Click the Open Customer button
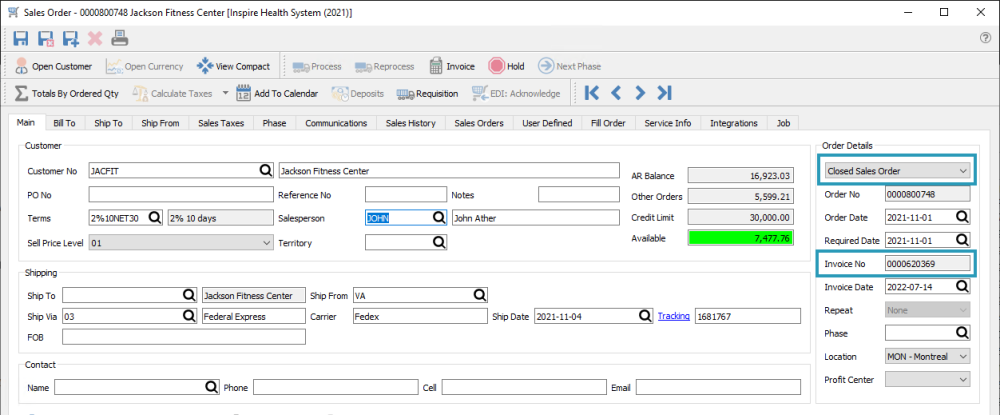This screenshot has width=1000, height=415. [x=54, y=66]
